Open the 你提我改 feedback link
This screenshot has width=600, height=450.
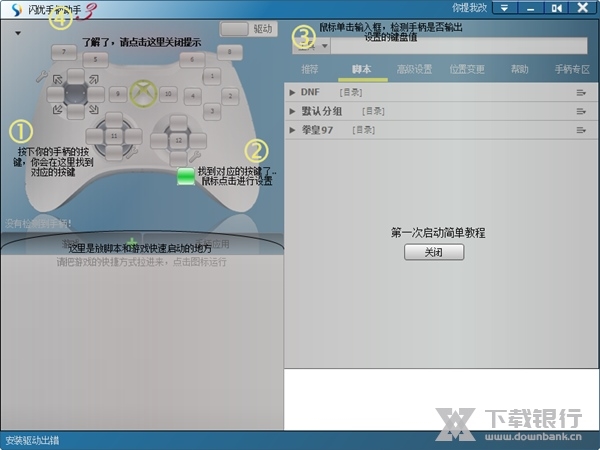click(470, 7)
